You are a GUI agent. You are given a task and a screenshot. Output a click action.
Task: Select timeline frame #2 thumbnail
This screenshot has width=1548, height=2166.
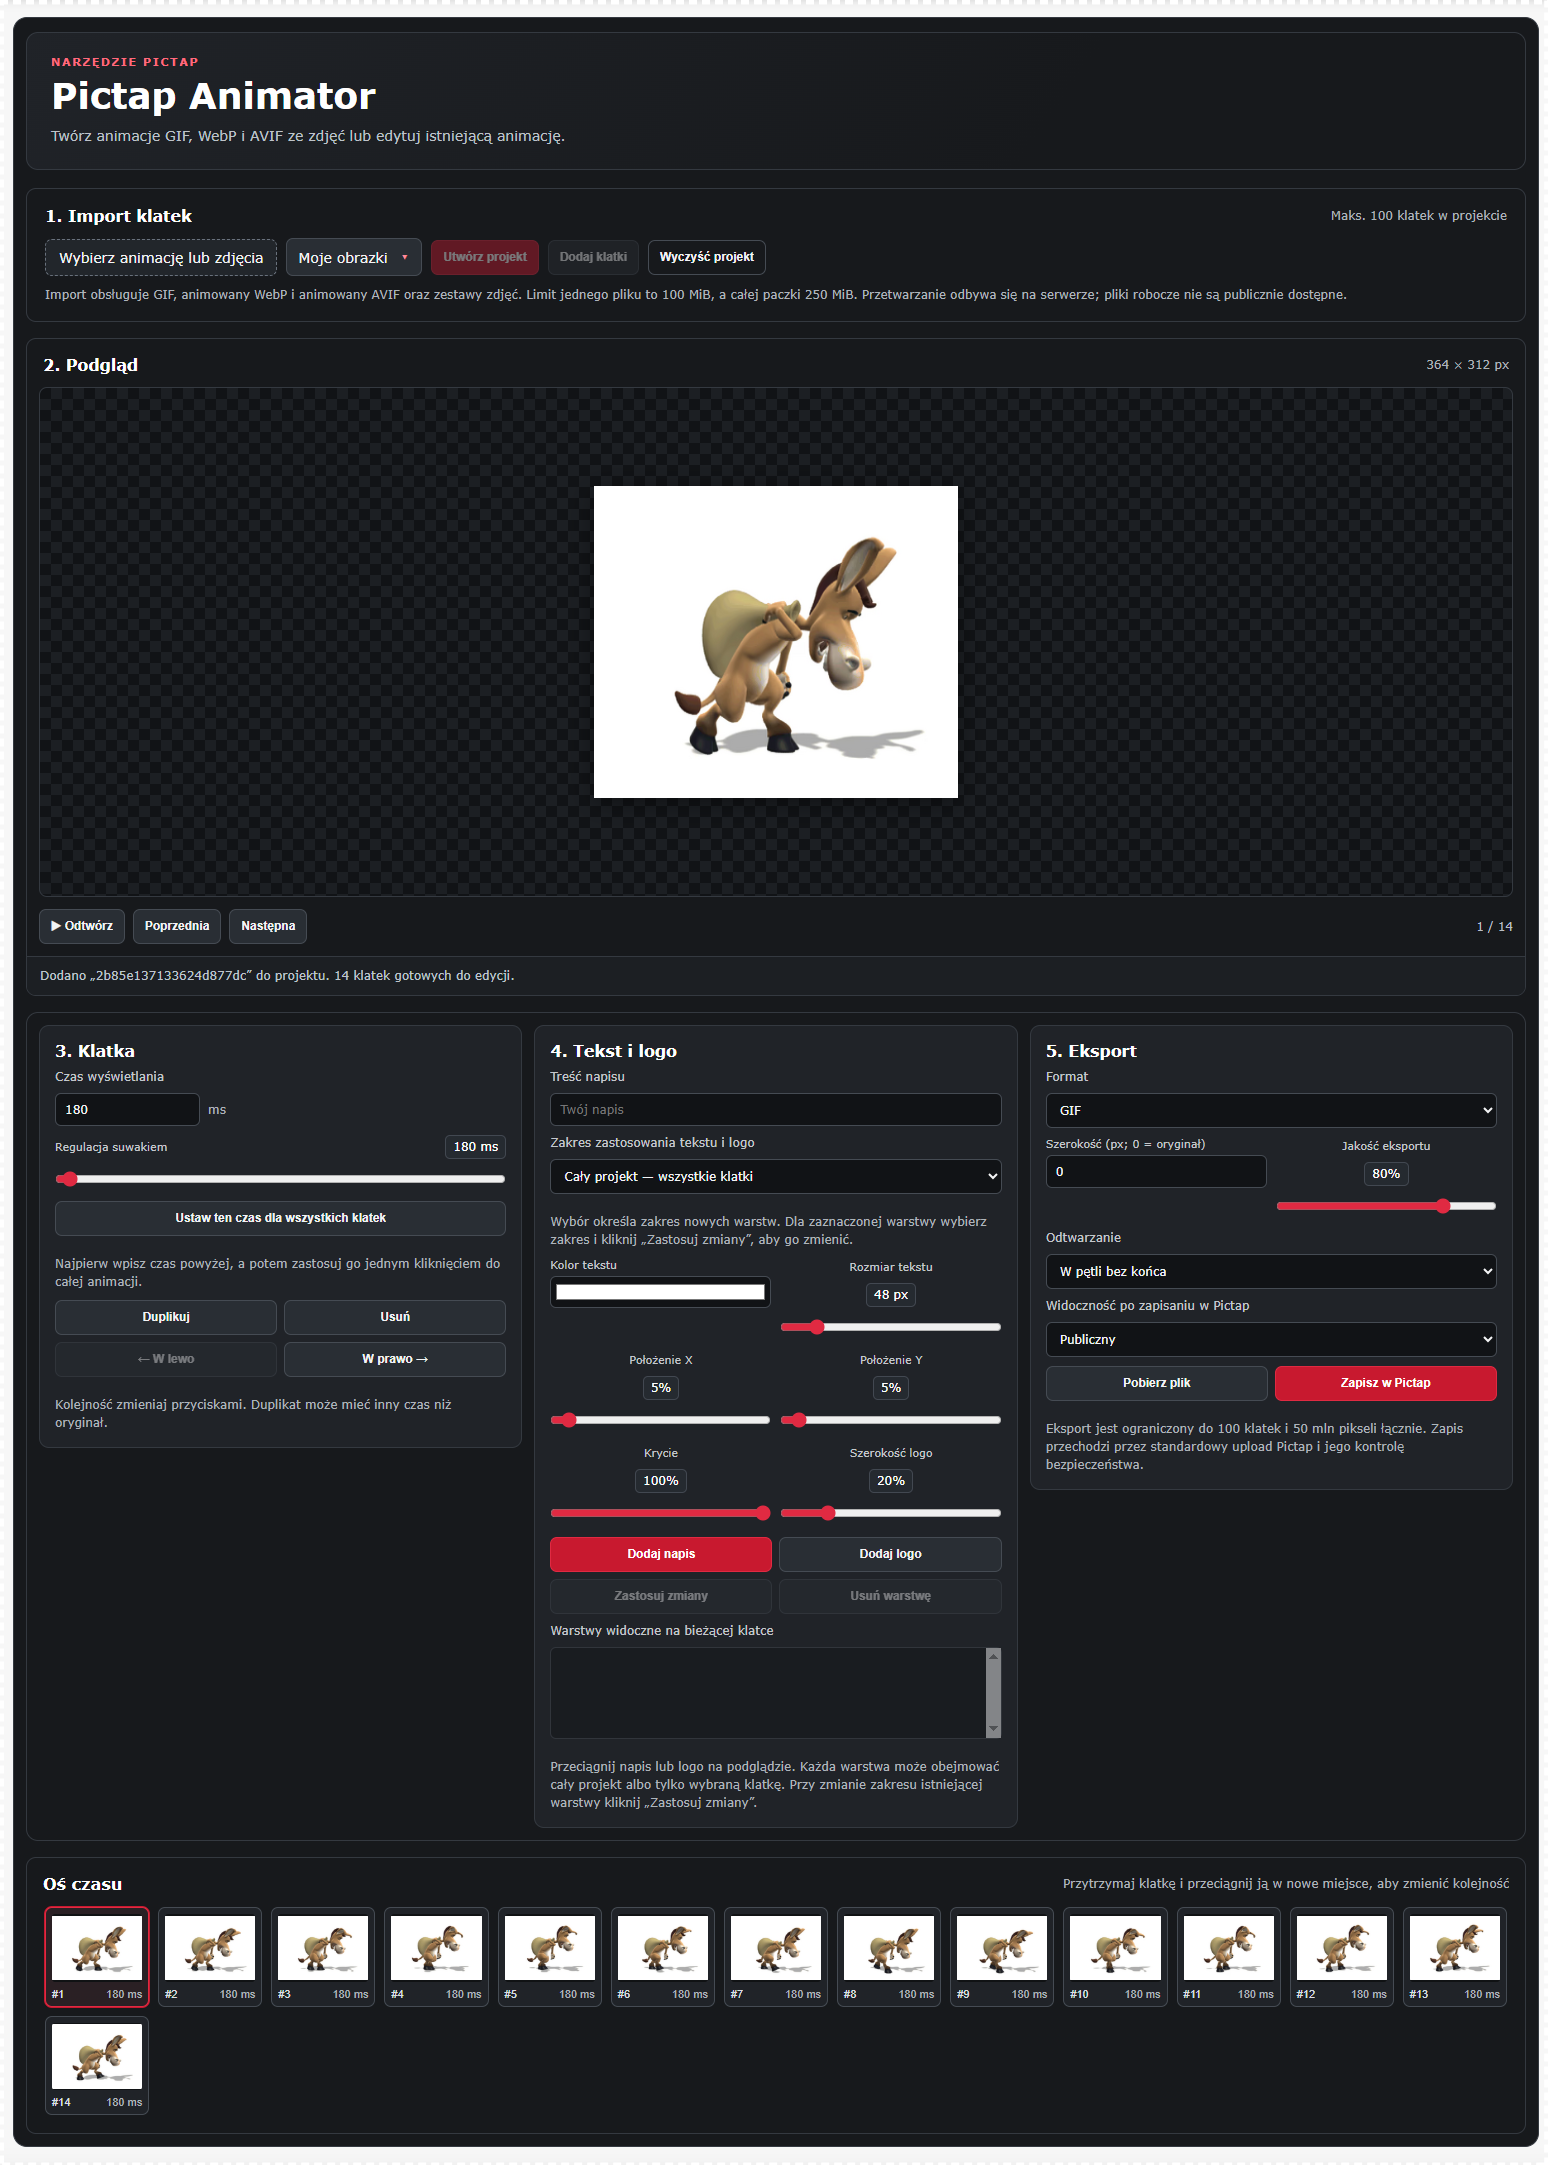210,1957
